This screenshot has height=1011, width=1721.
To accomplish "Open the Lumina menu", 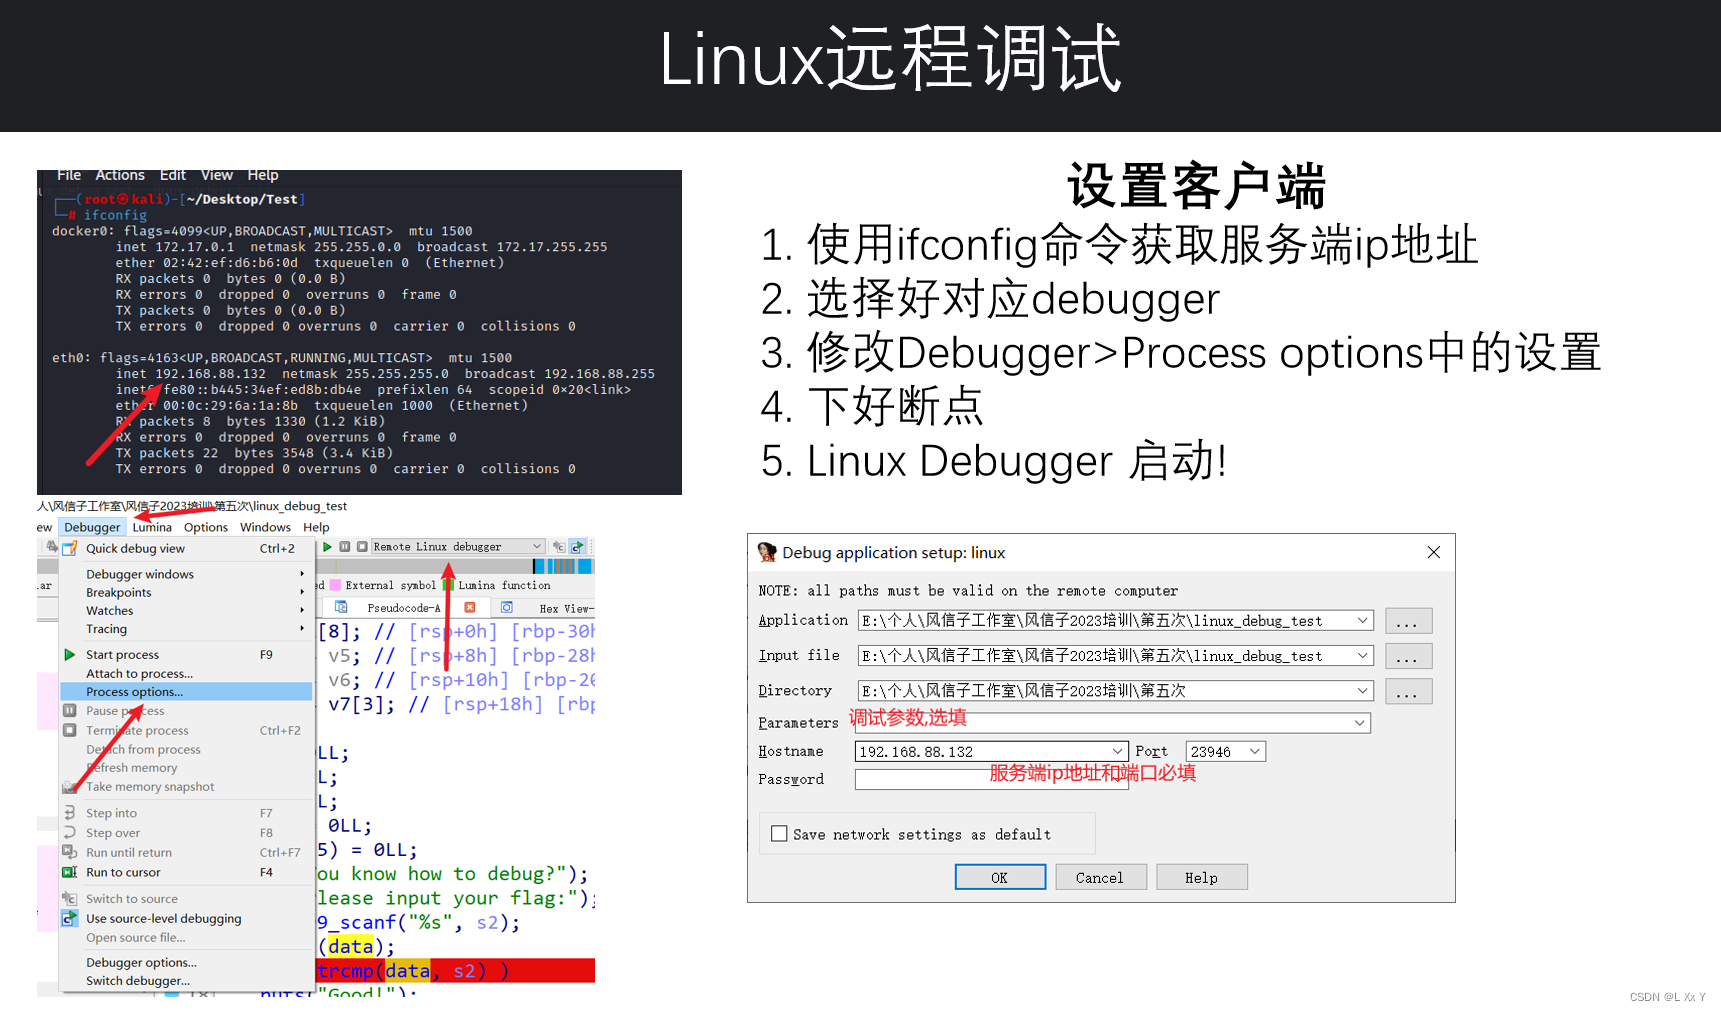I will tap(152, 527).
